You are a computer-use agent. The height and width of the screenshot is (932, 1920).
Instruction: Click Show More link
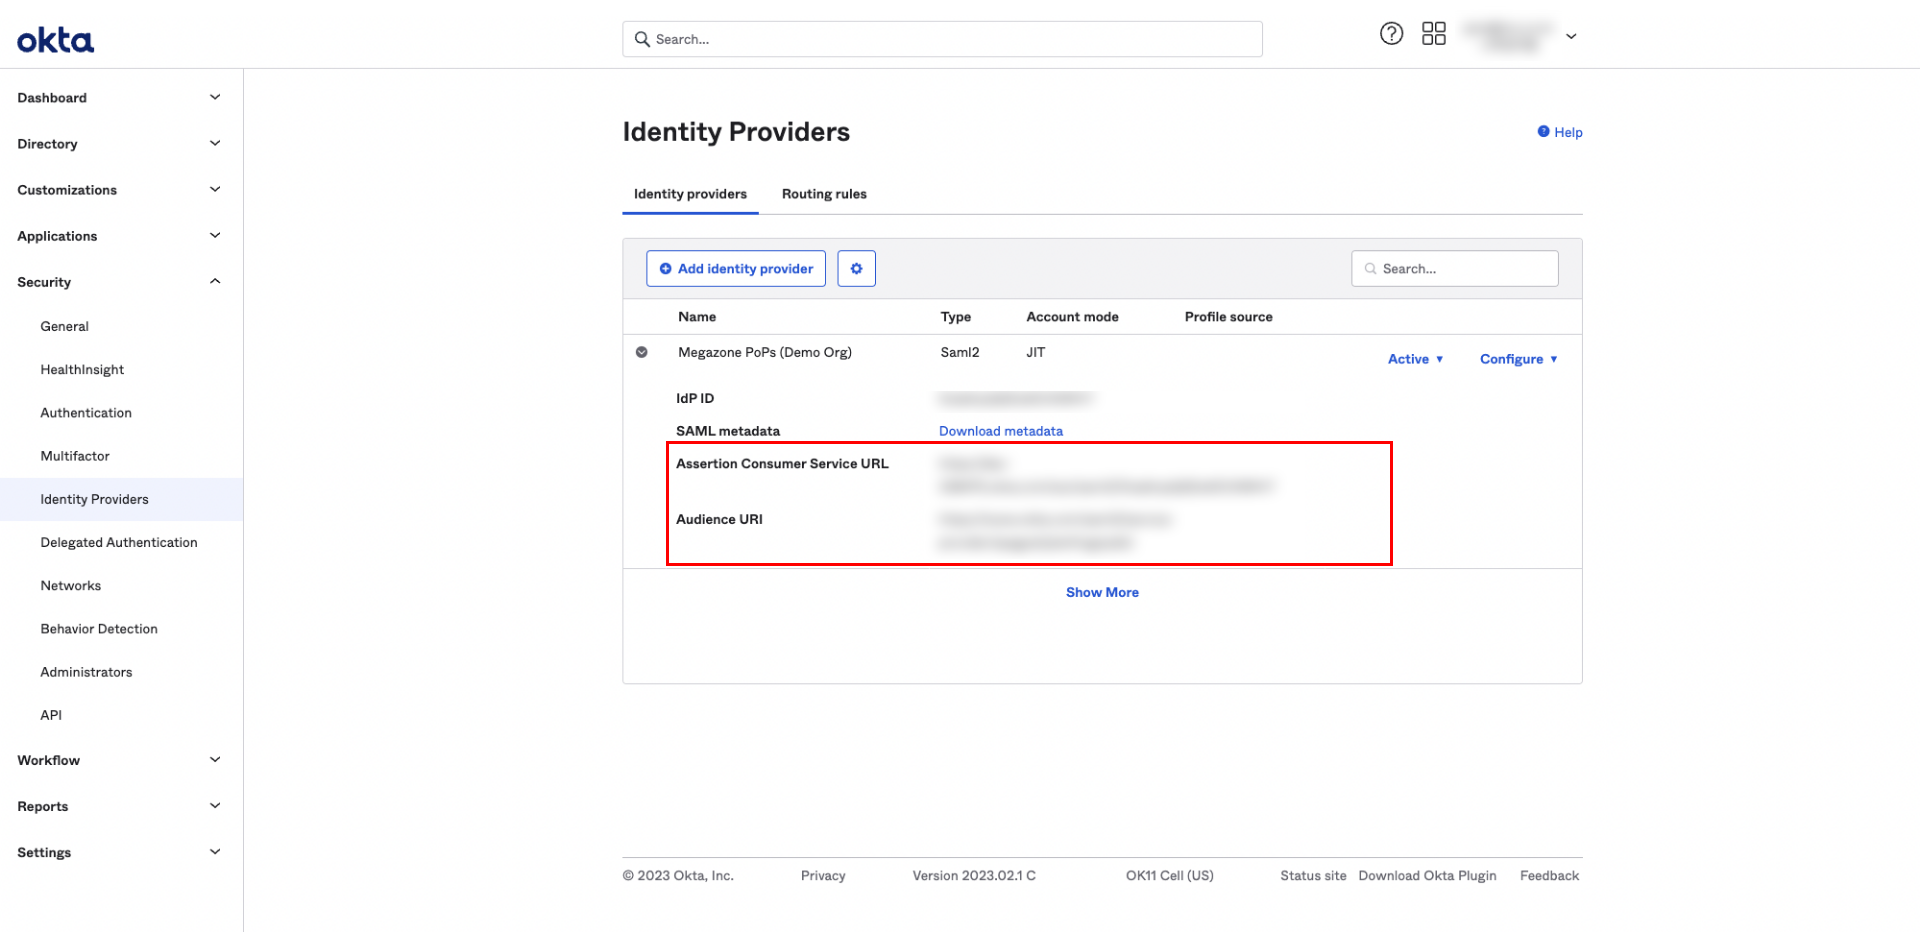1102,592
